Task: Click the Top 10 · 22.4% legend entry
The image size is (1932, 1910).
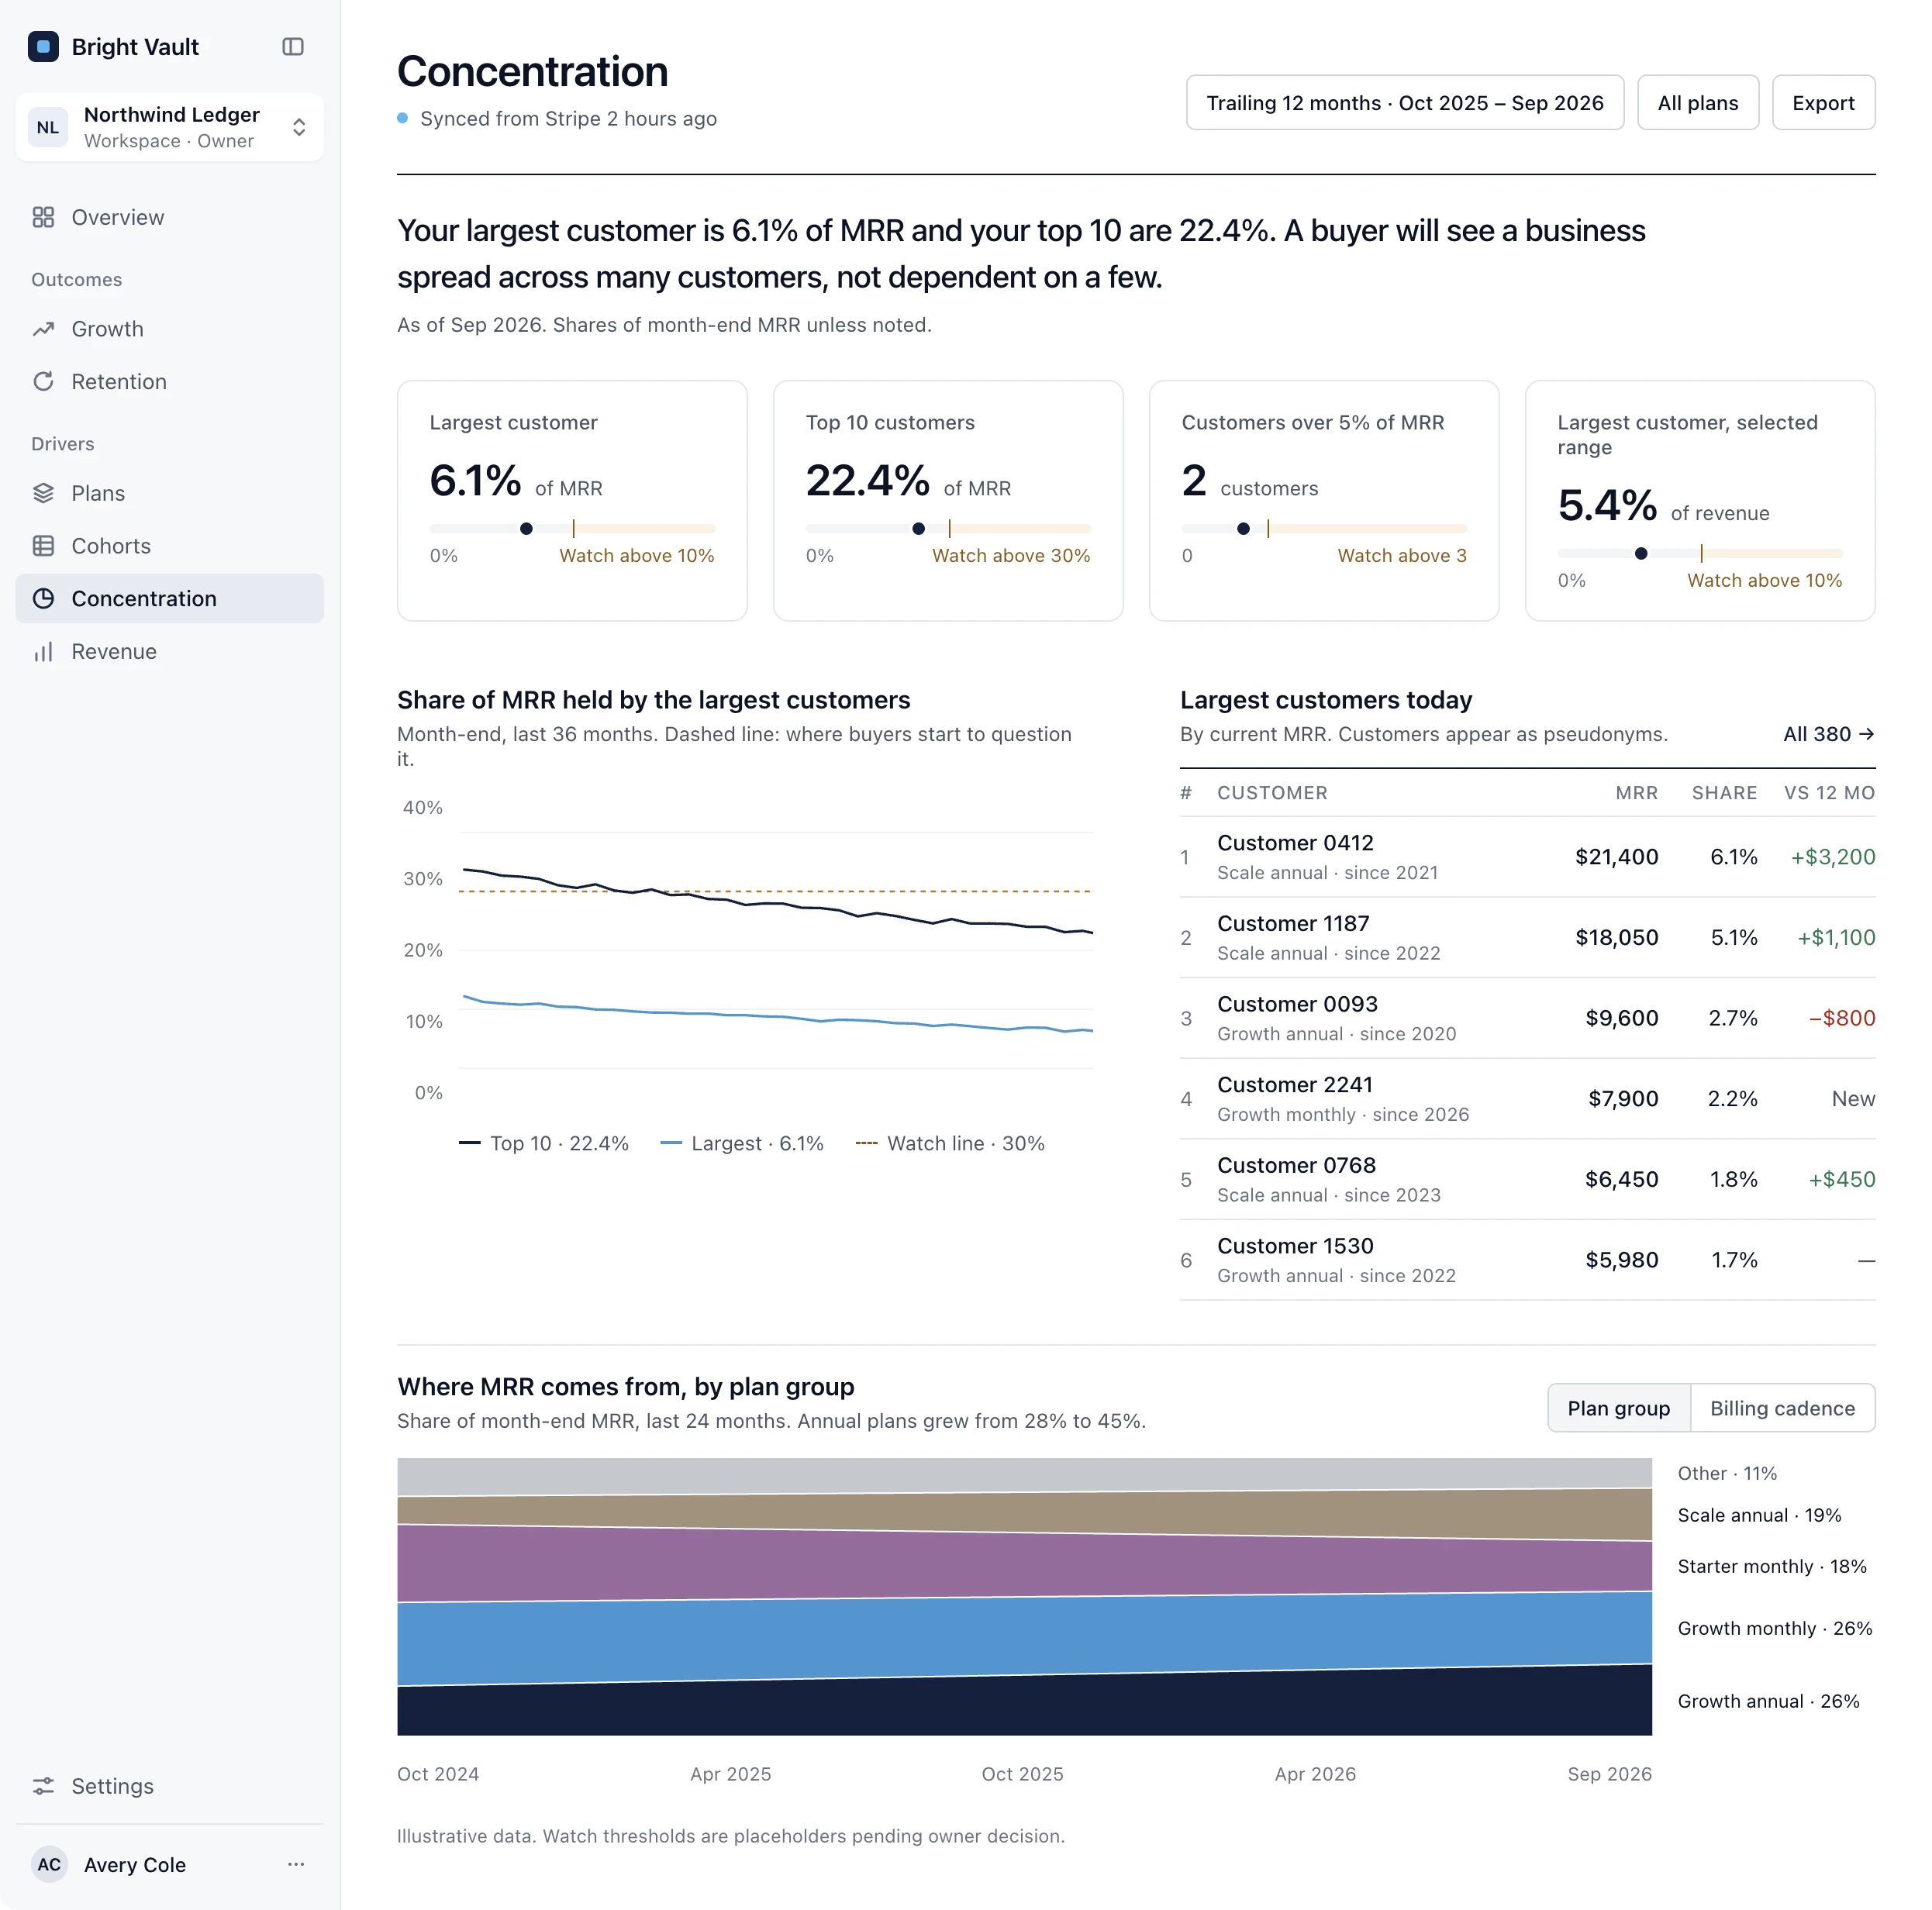Action: 544,1143
